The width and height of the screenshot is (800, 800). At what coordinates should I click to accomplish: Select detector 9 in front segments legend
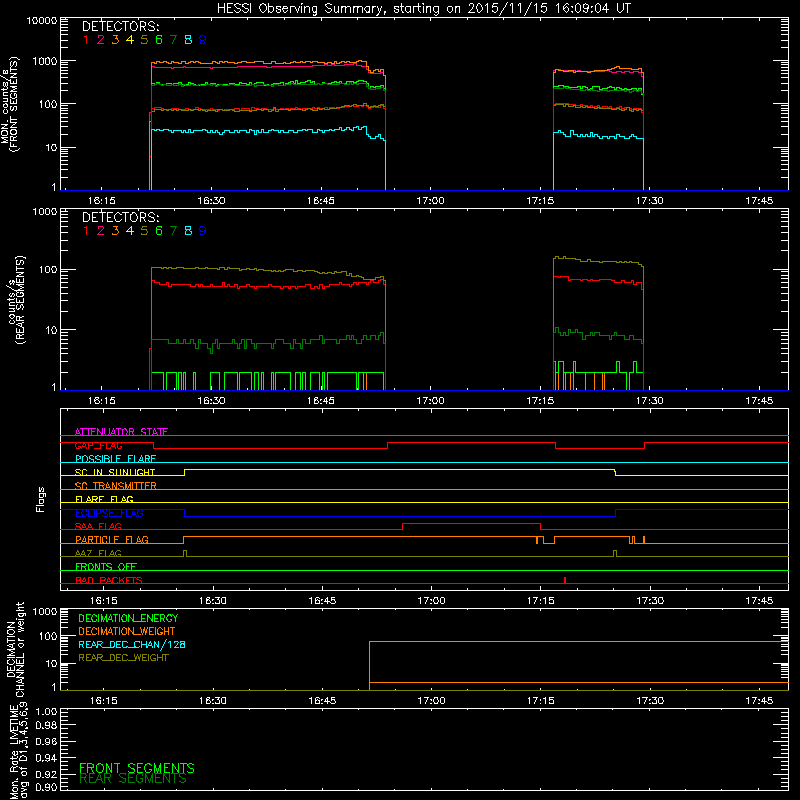(x=203, y=40)
